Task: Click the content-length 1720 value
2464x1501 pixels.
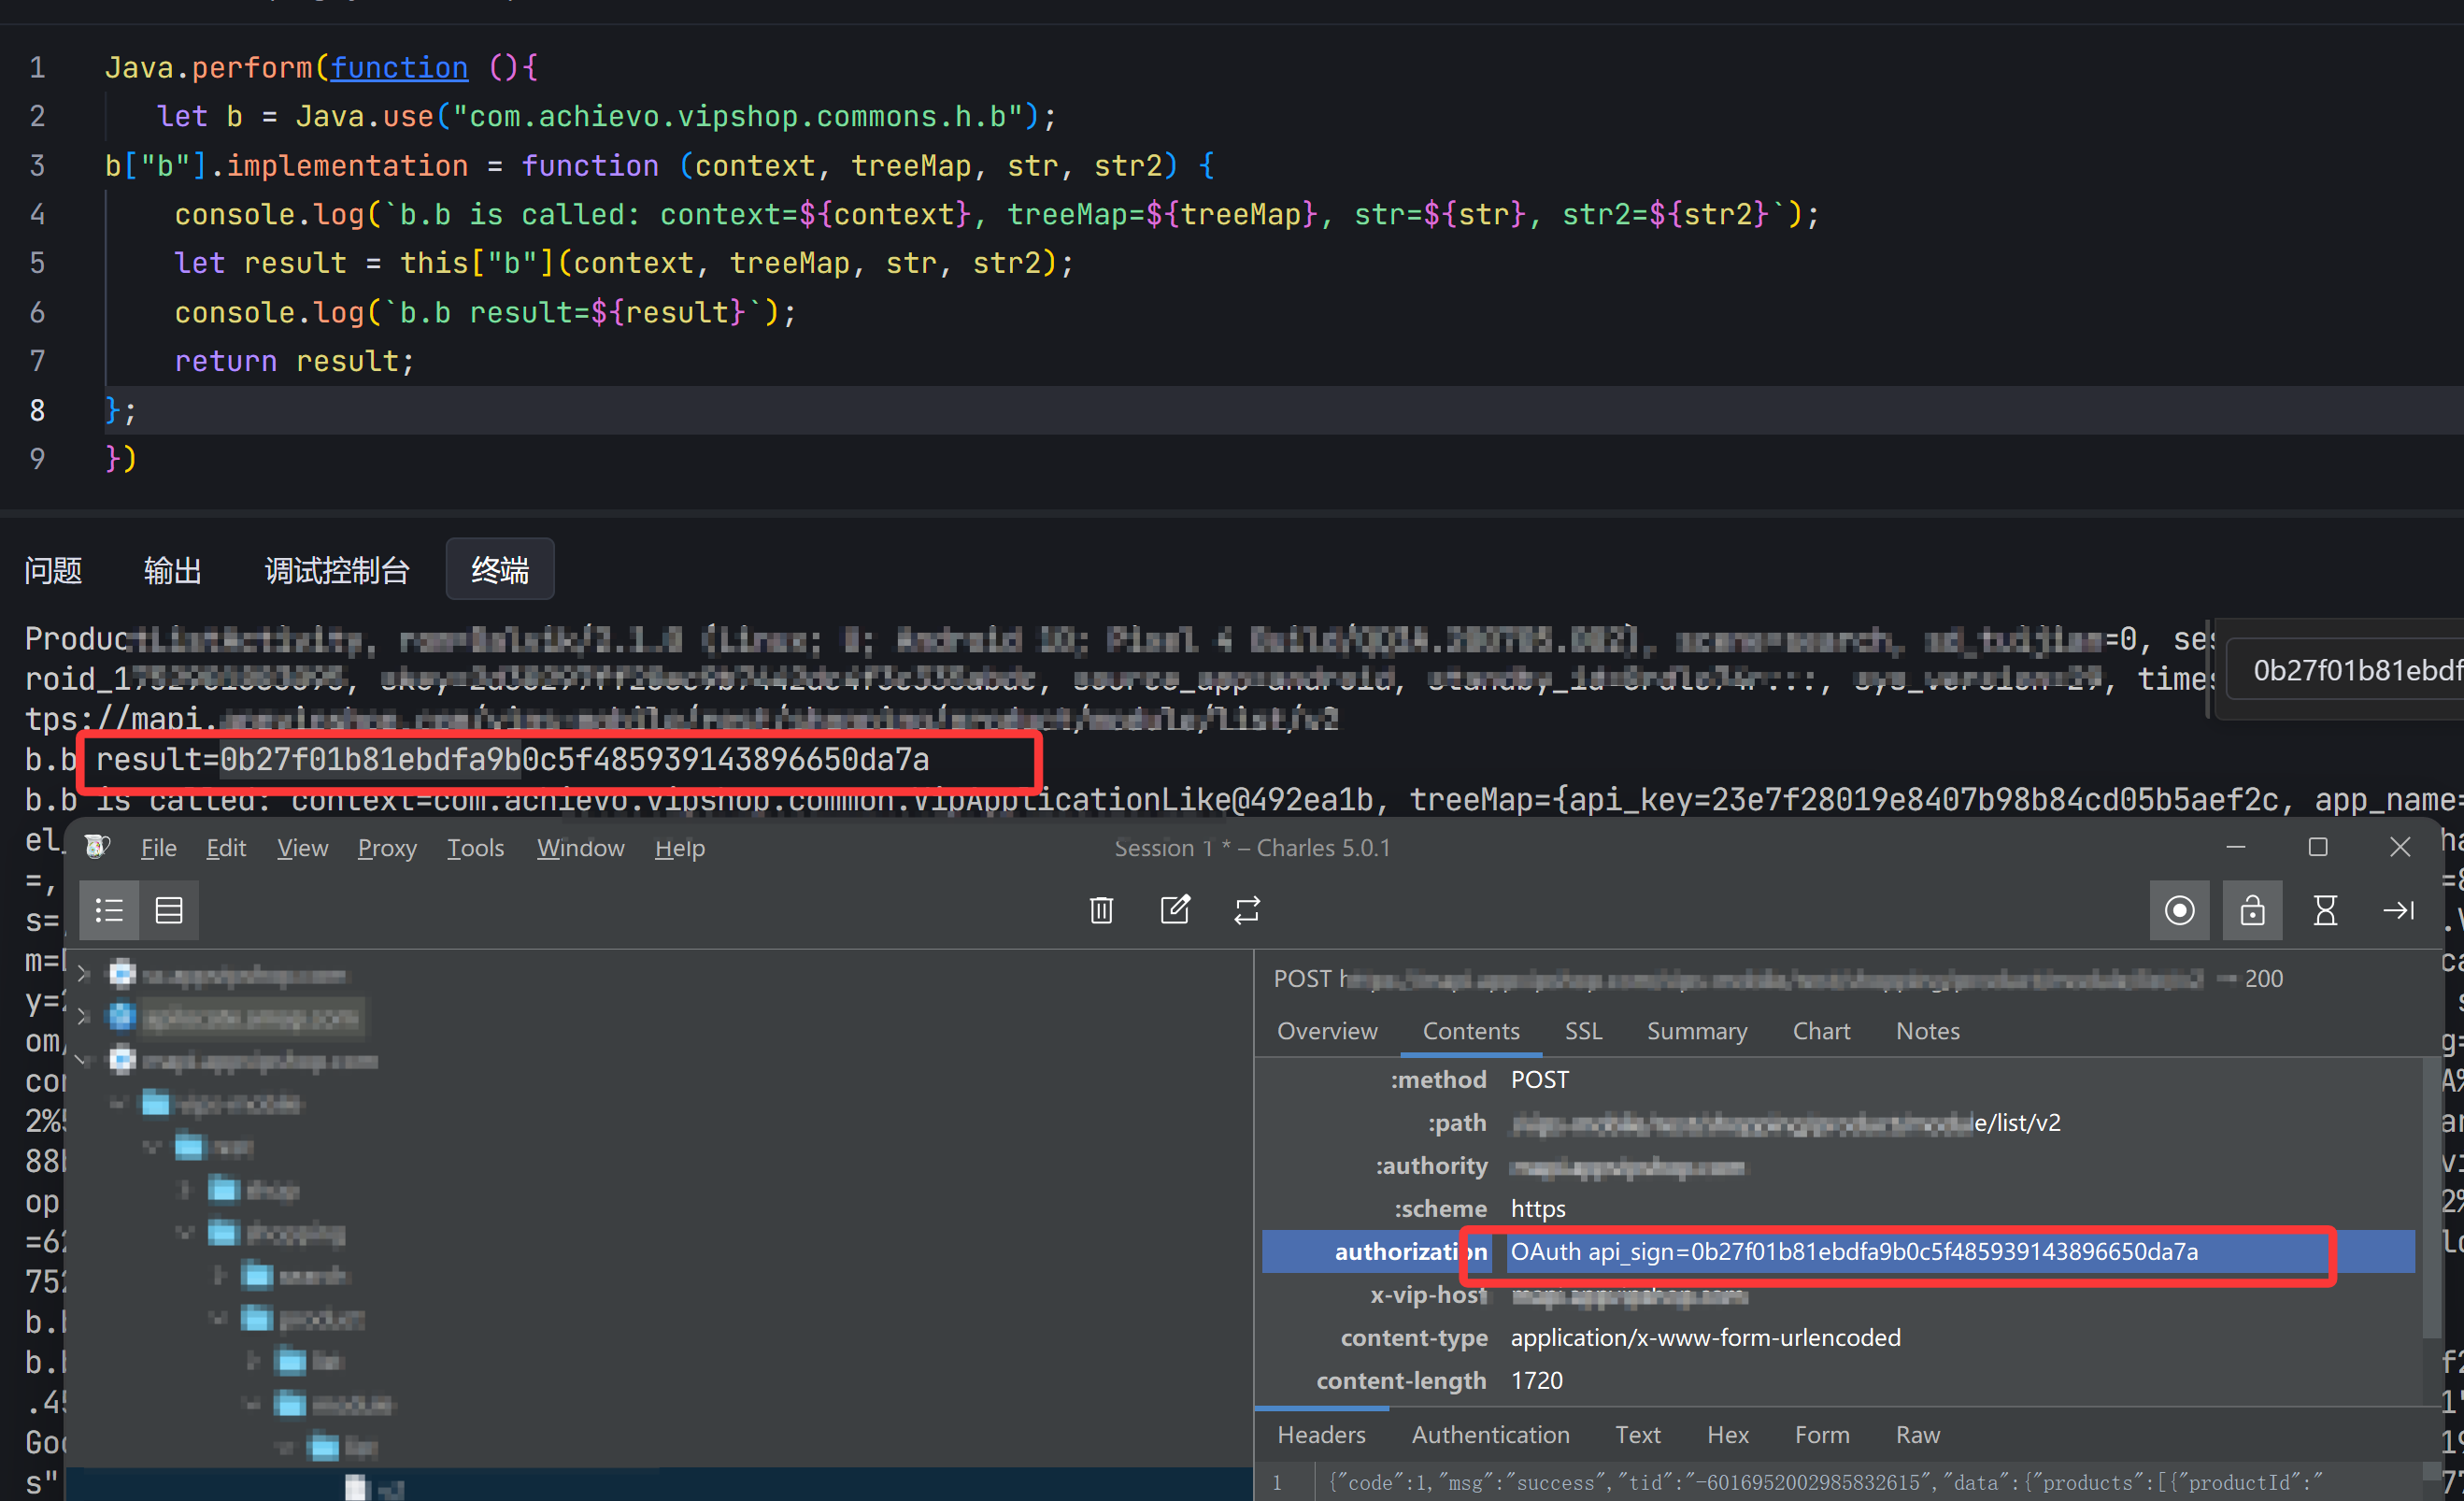Action: tap(1536, 1380)
